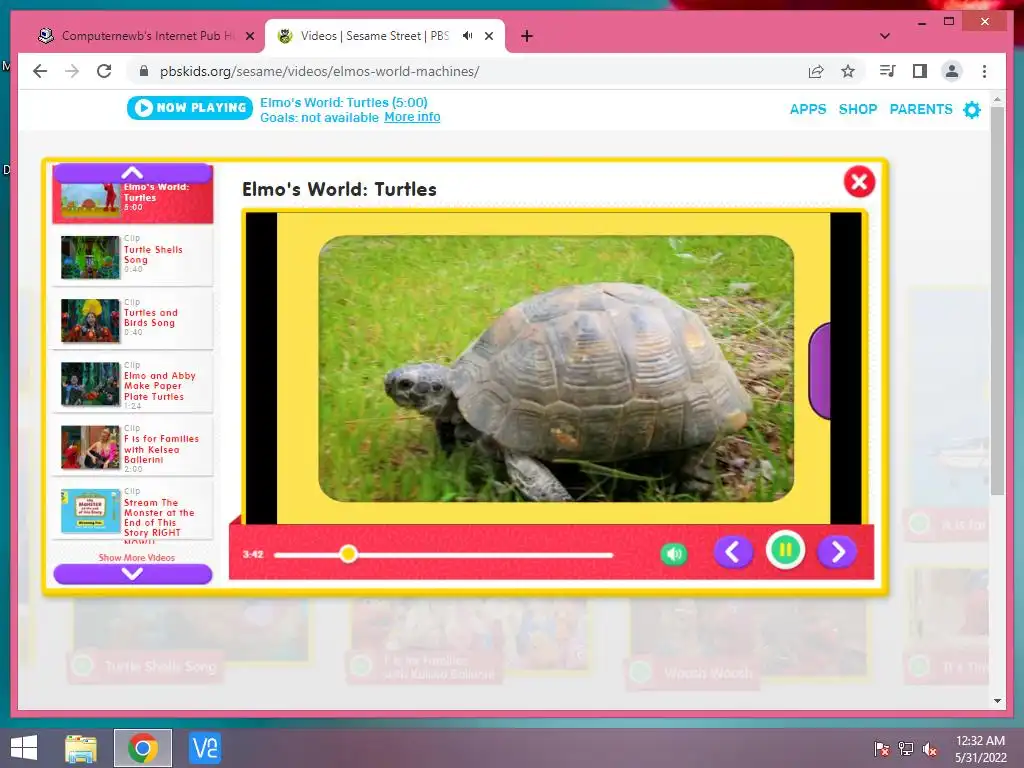1024x768 pixels.
Task: Mute the video player volume
Action: click(674, 554)
